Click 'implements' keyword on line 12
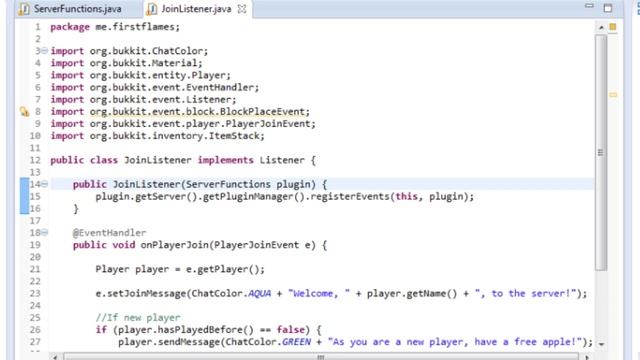This screenshot has width=640, height=360. click(225, 160)
